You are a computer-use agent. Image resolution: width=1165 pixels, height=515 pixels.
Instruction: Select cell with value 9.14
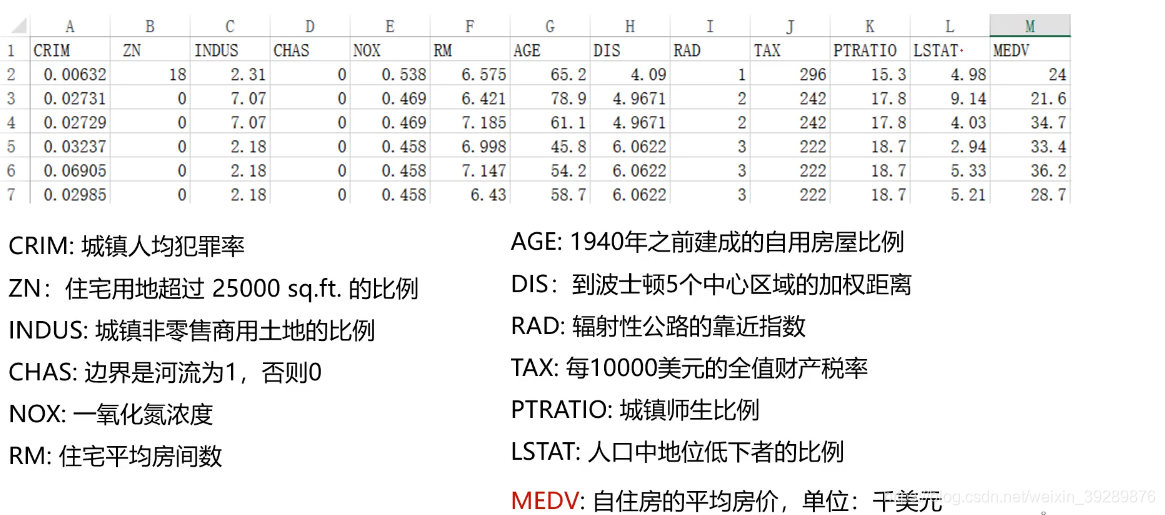[x=950, y=99]
